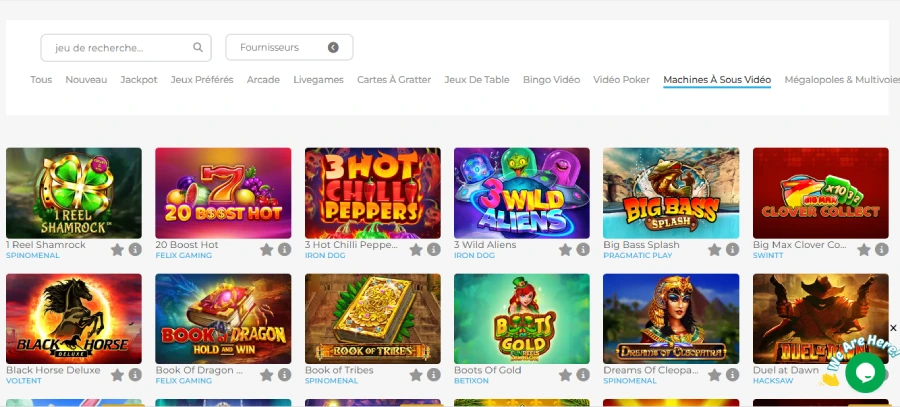Open Dreams Of Cleopatra info icon
The width and height of the screenshot is (900, 407).
(x=732, y=375)
